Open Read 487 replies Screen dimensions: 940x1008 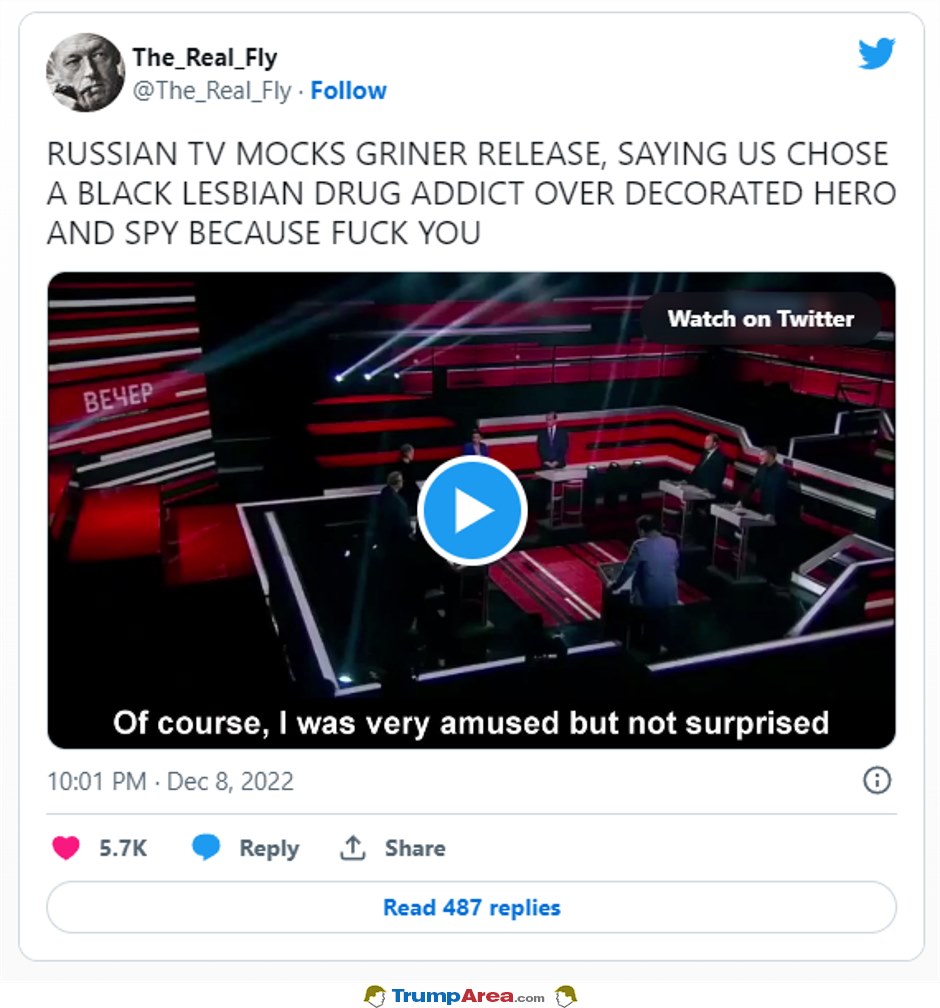(x=471, y=908)
